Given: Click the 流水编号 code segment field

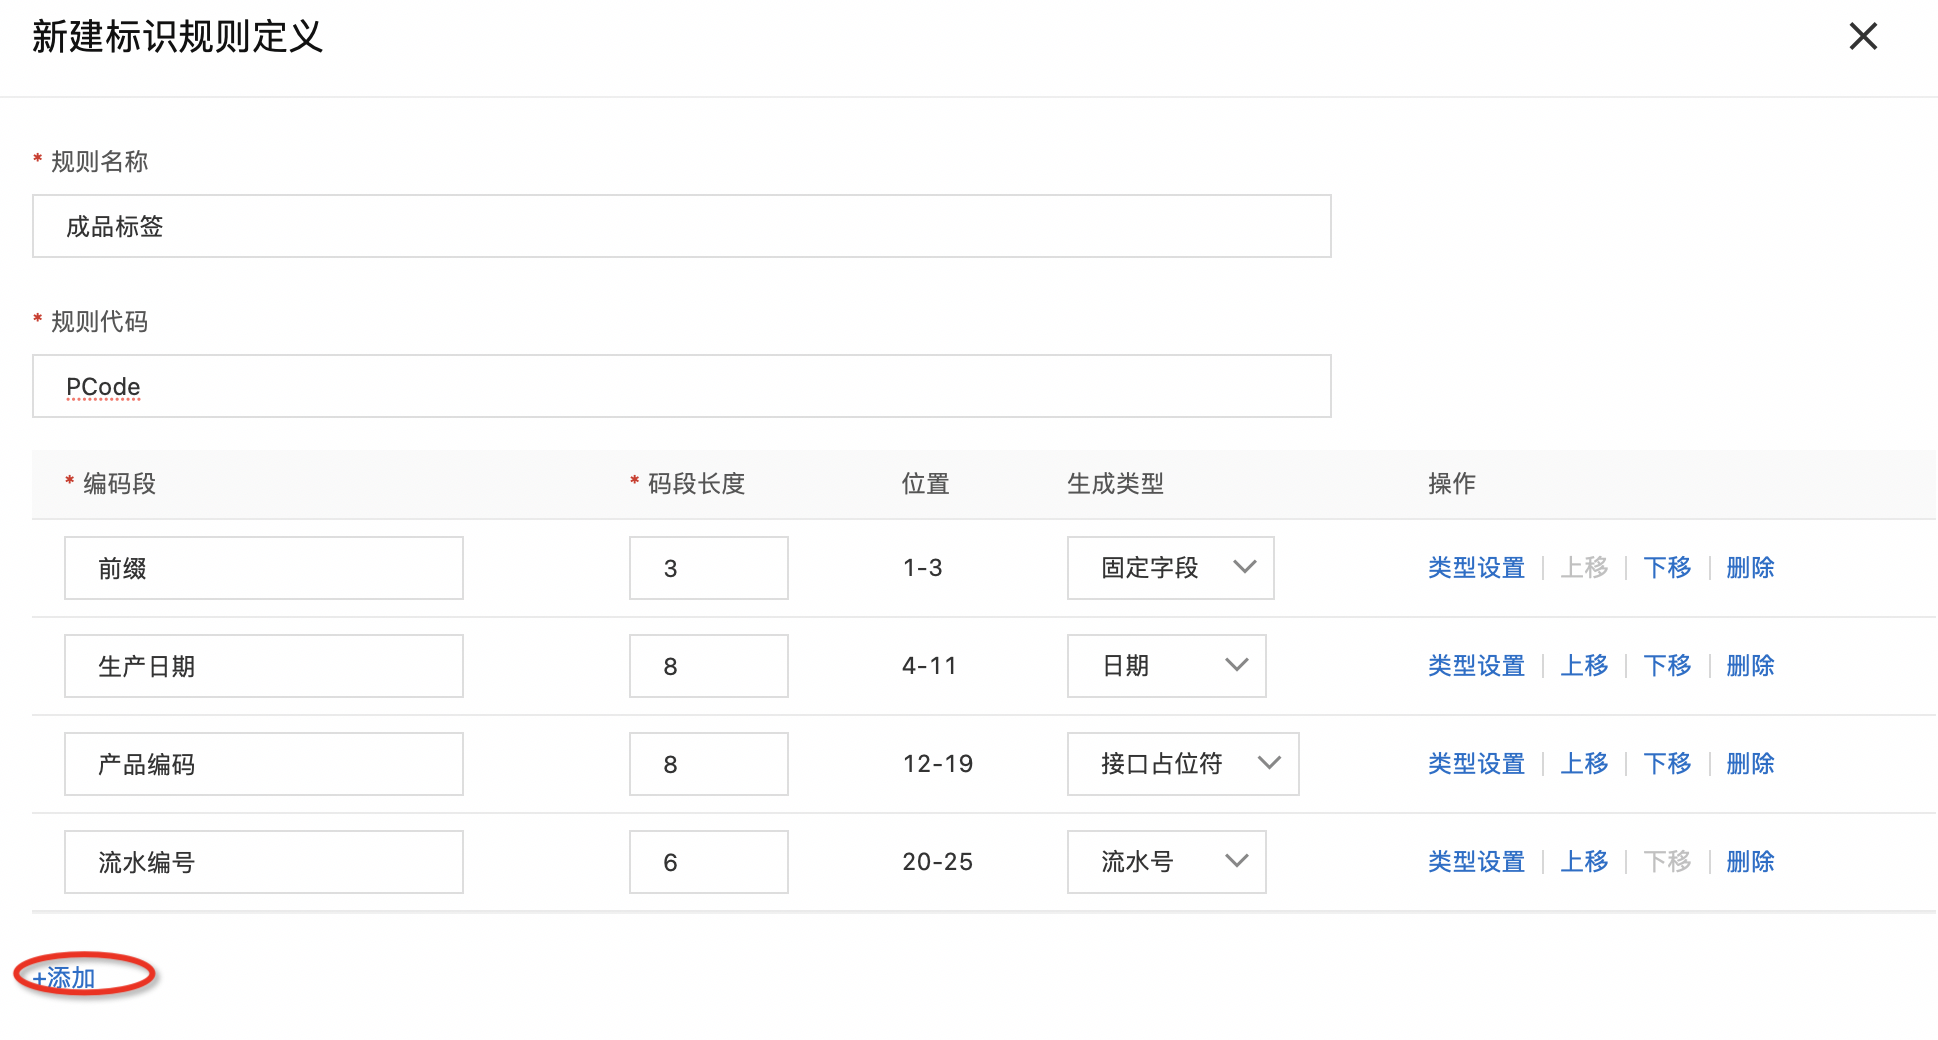Looking at the screenshot, I should coord(264,862).
